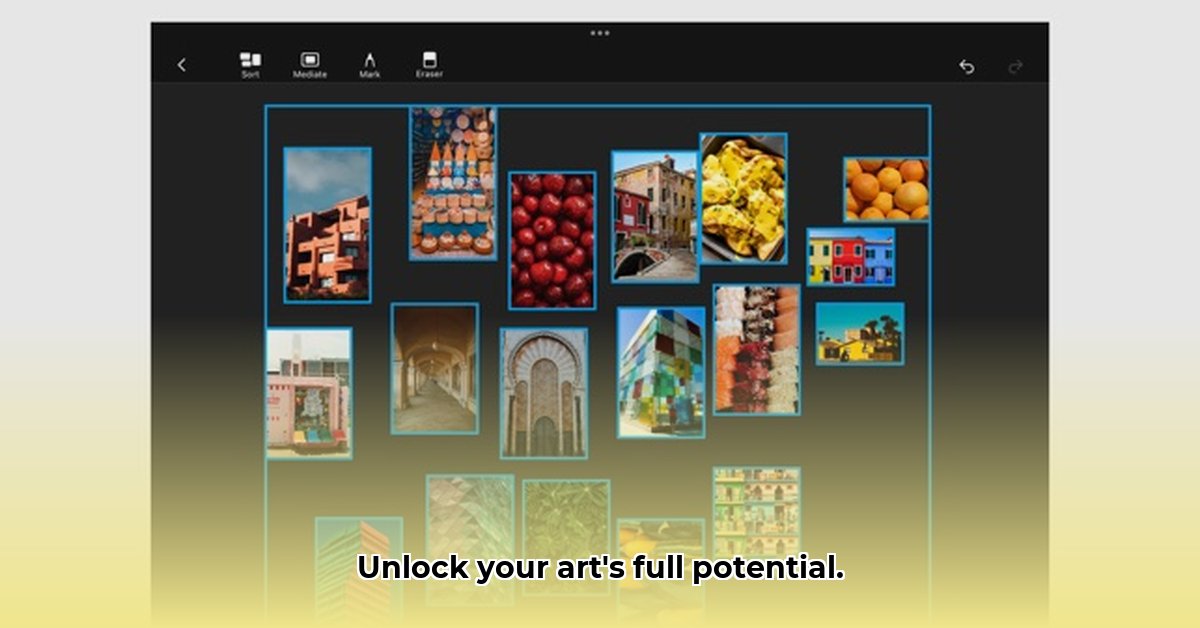
Task: Select the colorful spice market photo
Action: pyautogui.click(x=452, y=183)
